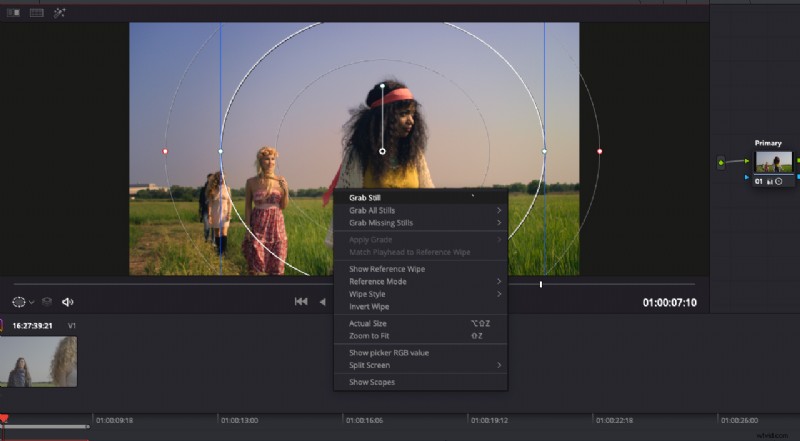This screenshot has height=441, width=800.
Task: Click the highlight magic wand icon
Action: point(59,13)
